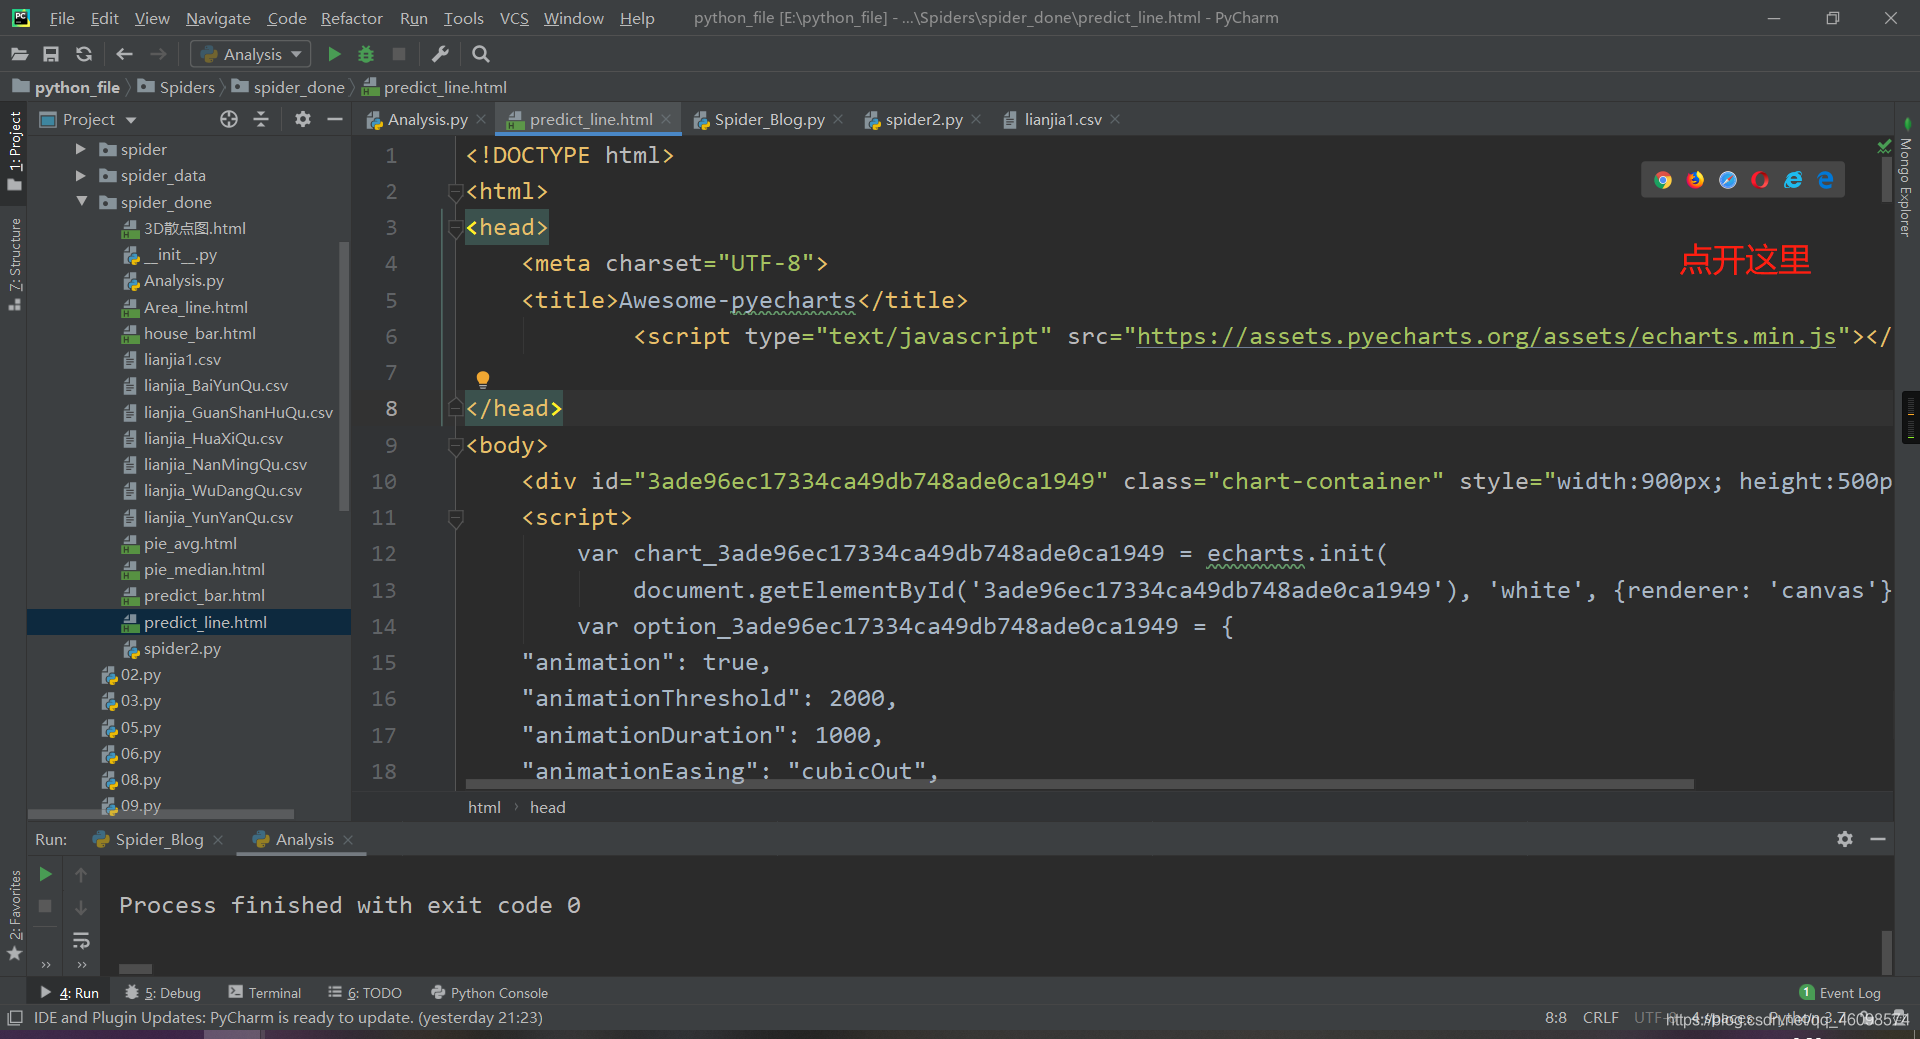Switch to the lianjia1.csv editor tab
1920x1039 pixels.
pos(1062,119)
